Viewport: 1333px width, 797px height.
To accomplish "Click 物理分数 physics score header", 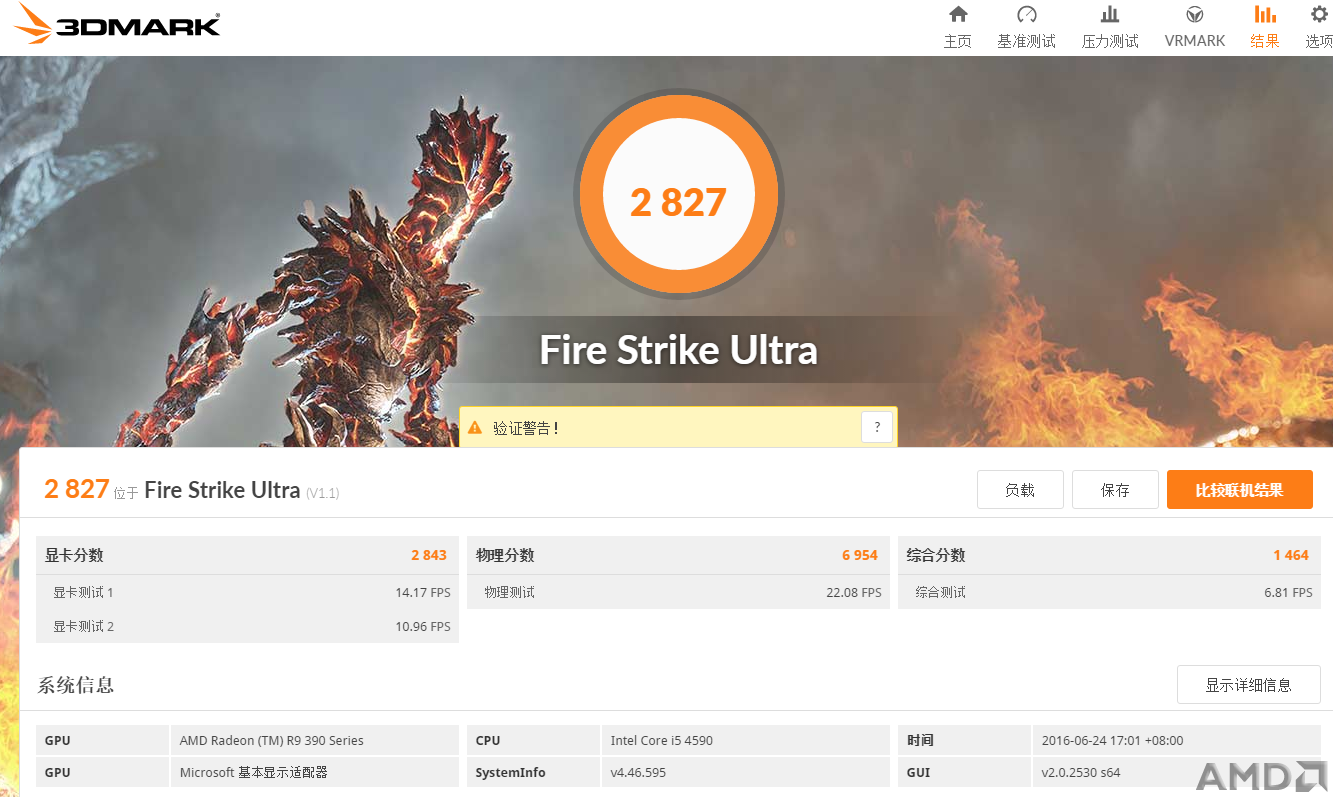I will pyautogui.click(x=505, y=555).
